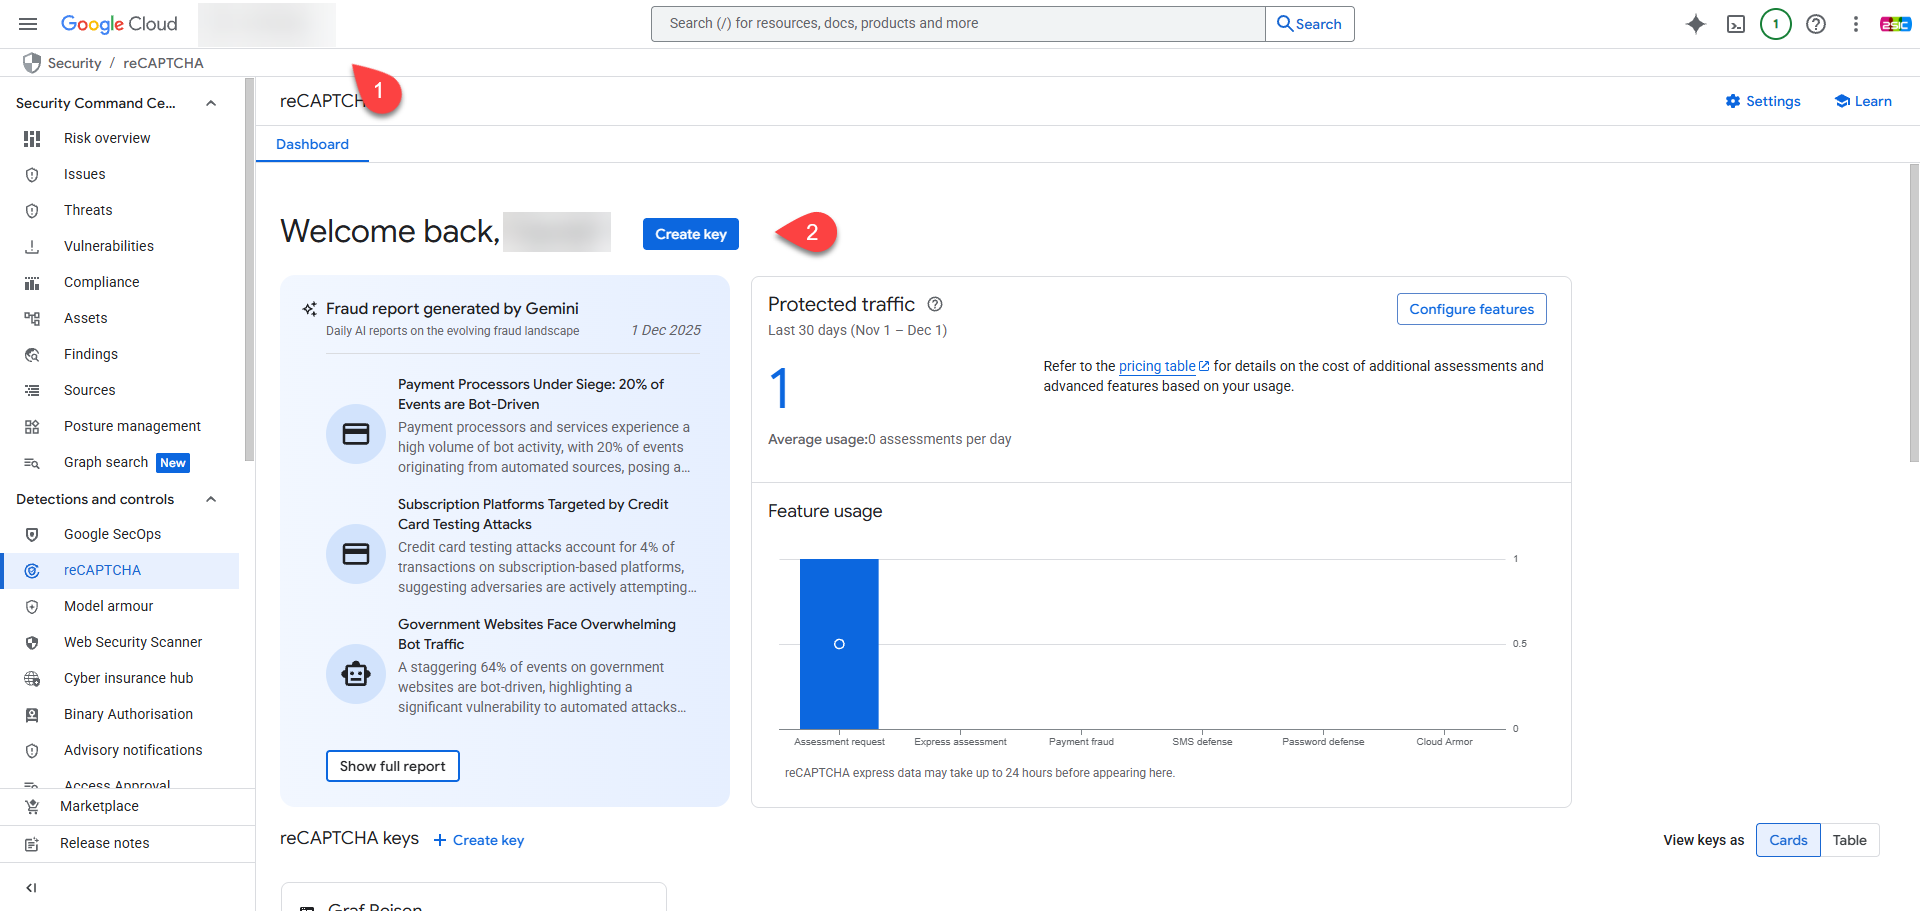The image size is (1920, 911).
Task: Activate Cloud Shell terminal icon
Action: point(1736,24)
